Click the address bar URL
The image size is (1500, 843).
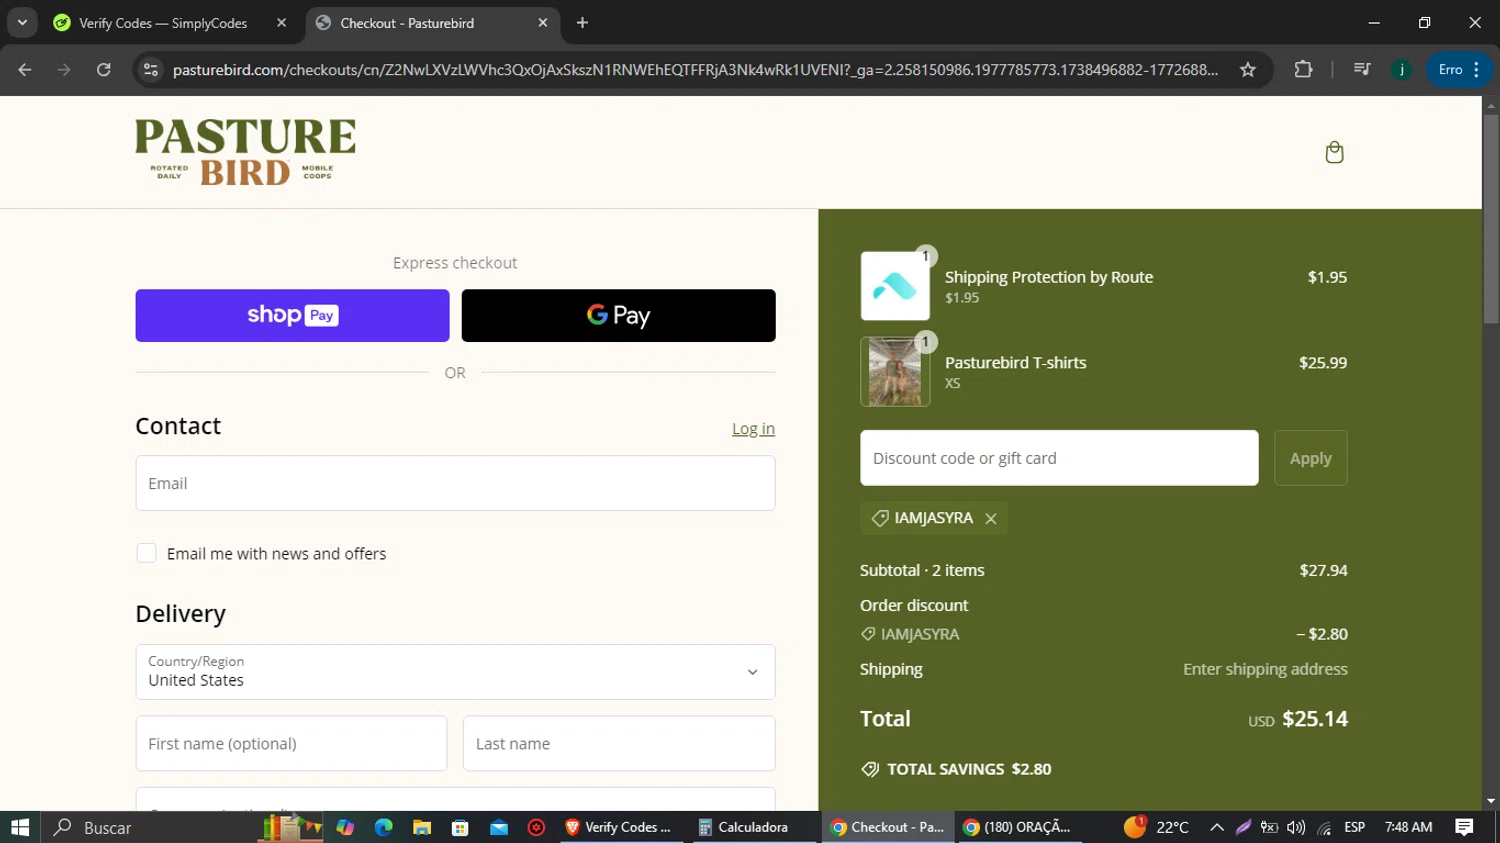pyautogui.click(x=695, y=69)
